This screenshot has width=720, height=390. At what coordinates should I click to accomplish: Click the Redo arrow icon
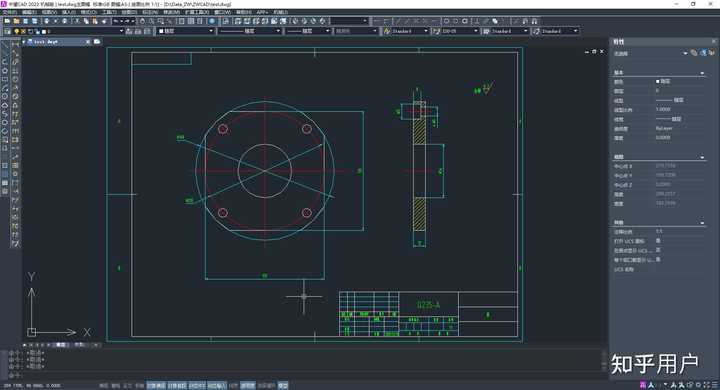[x=127, y=21]
